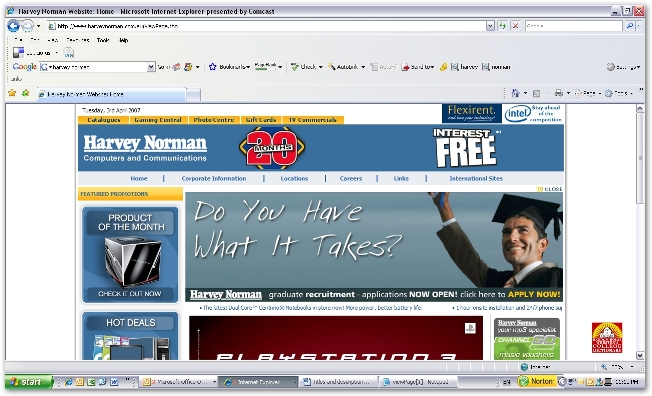This screenshot has height=396, width=652.
Task: Open the Edit menu
Action: (35, 40)
